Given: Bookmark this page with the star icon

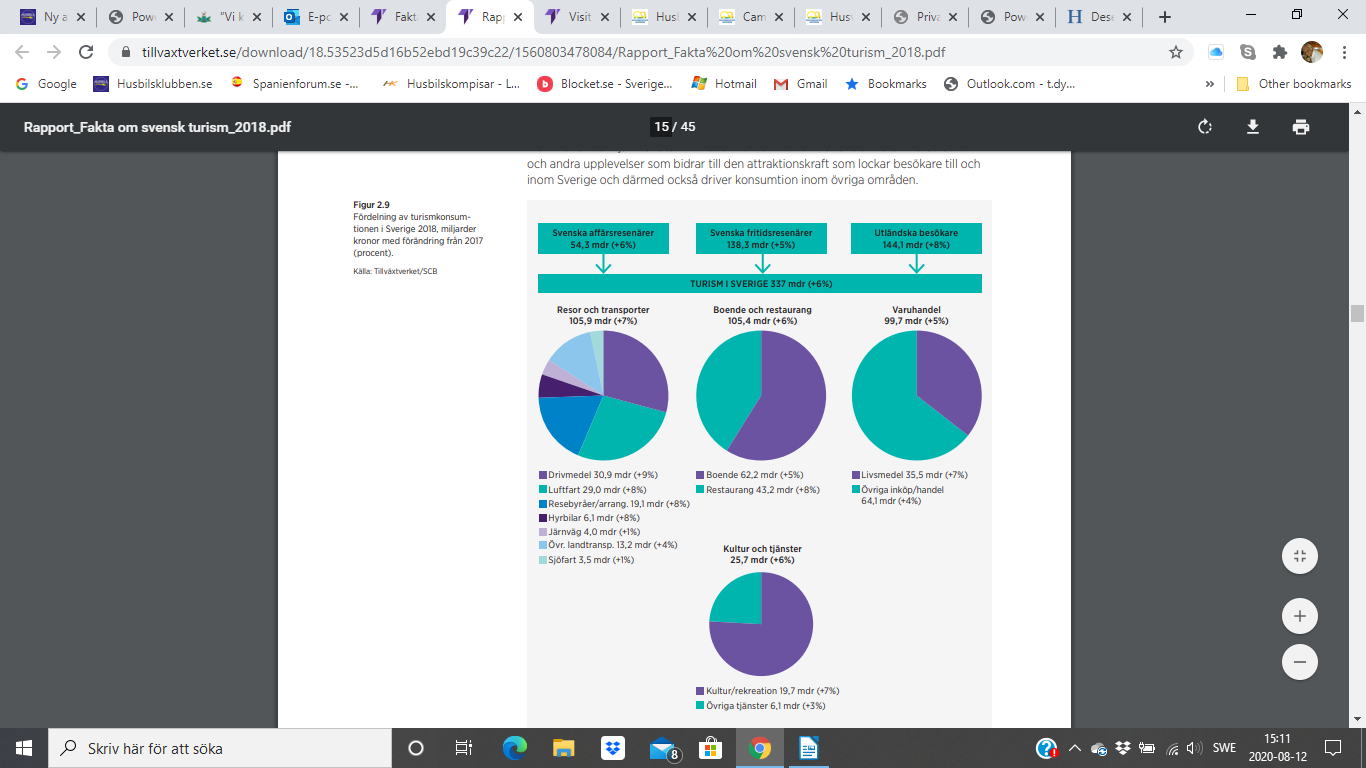Looking at the screenshot, I should 1176,52.
